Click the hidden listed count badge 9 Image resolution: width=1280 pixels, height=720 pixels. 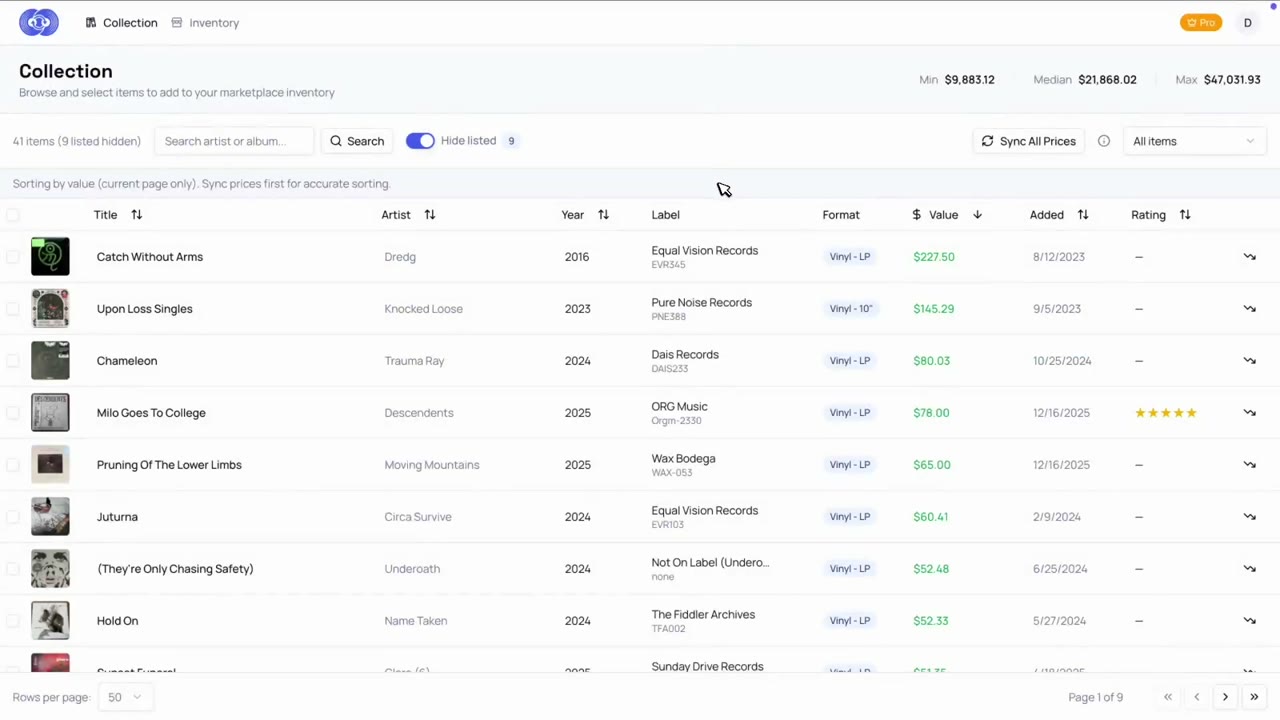pos(511,141)
